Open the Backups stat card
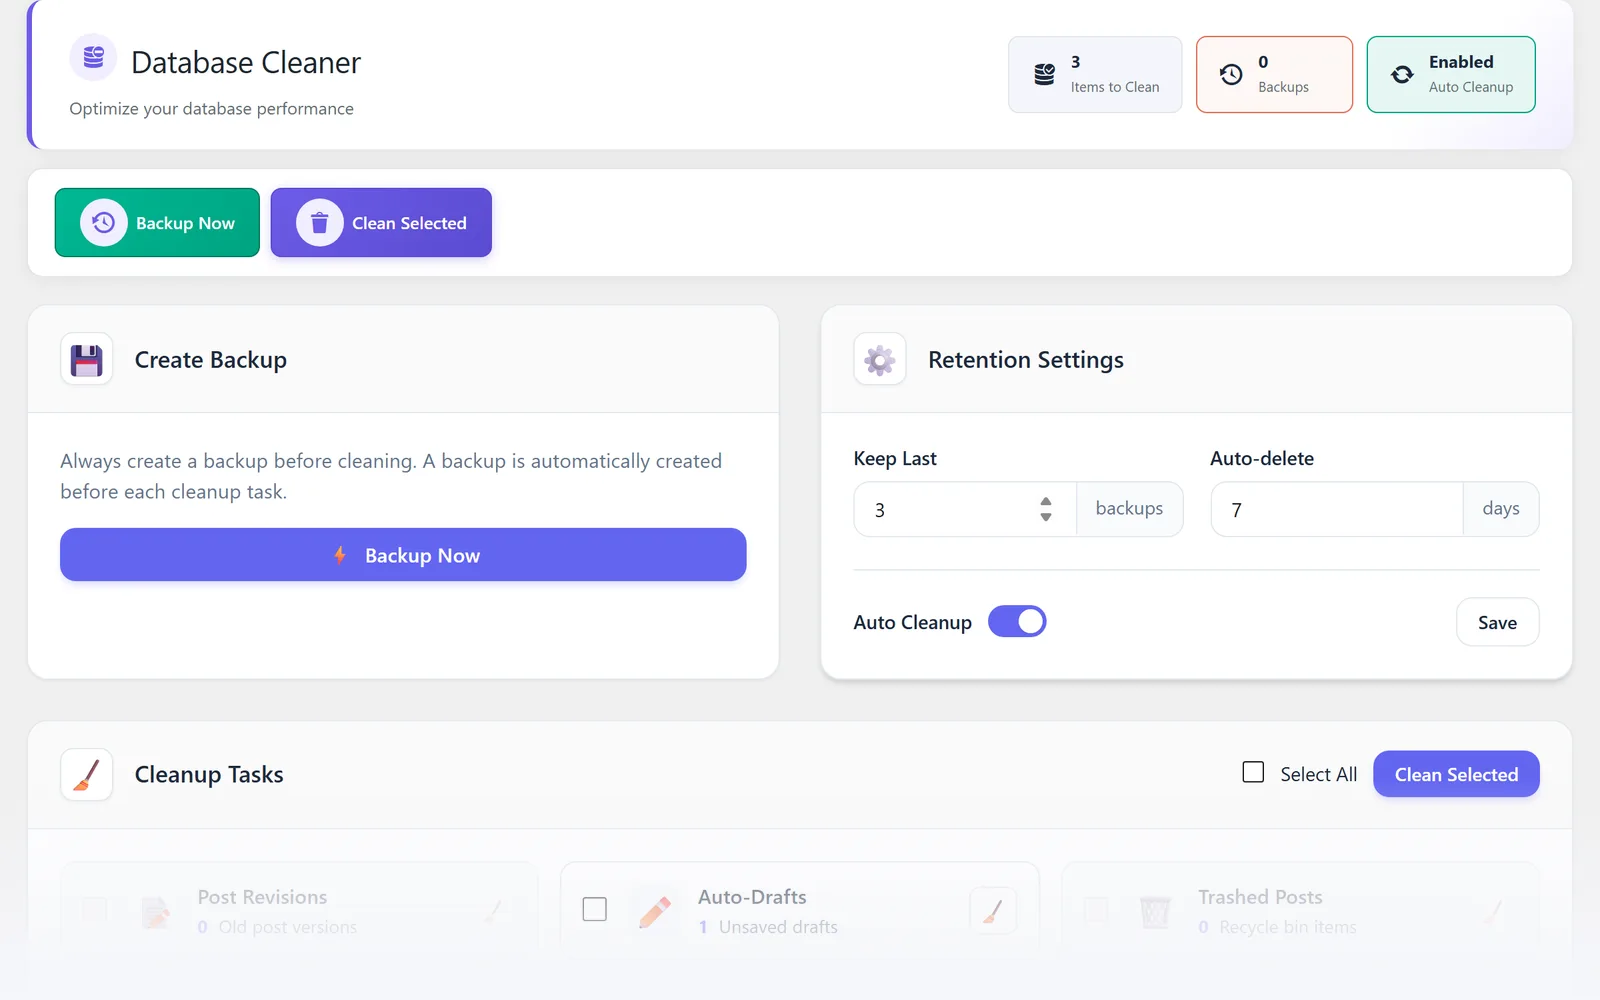This screenshot has width=1600, height=1000. click(x=1274, y=75)
